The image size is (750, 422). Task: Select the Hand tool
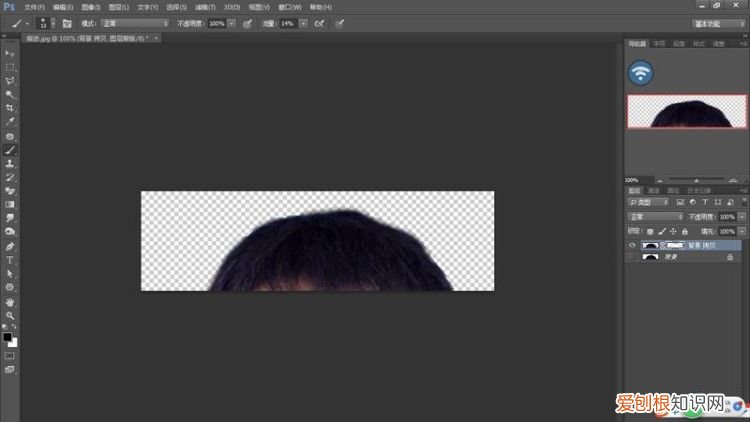[x=10, y=301]
